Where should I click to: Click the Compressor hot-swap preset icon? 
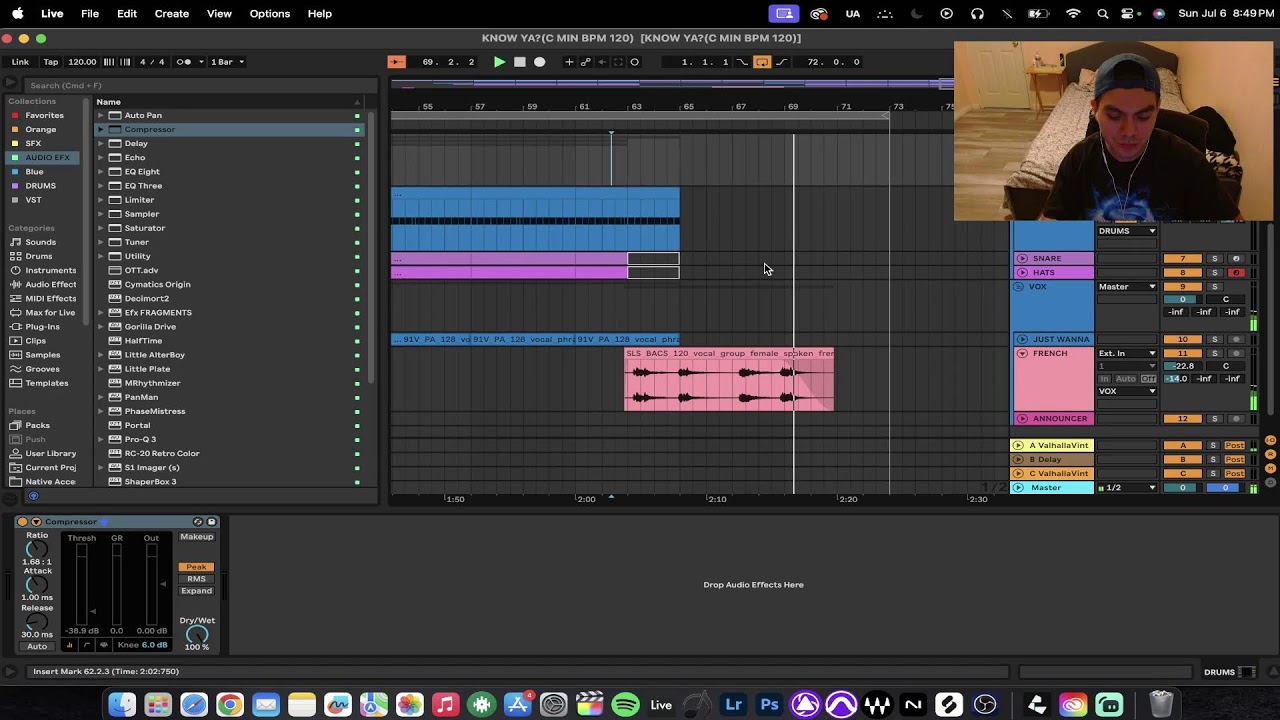[198, 522]
